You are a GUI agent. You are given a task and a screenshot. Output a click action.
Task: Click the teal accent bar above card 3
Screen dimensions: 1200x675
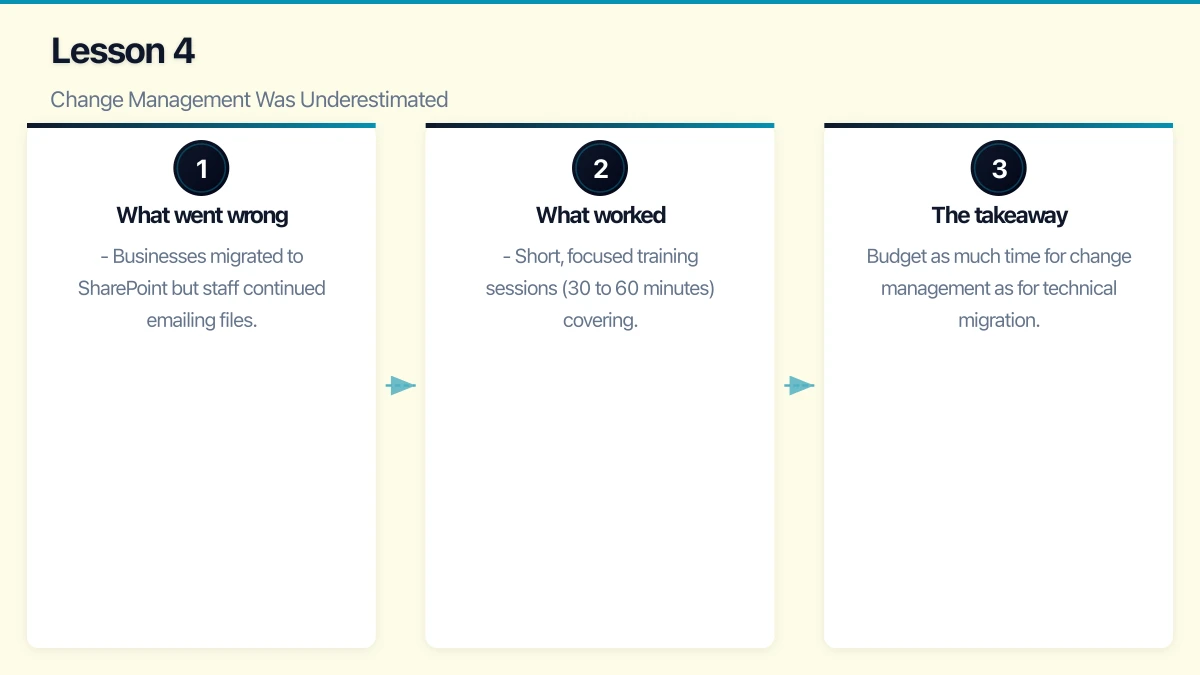click(x=998, y=125)
